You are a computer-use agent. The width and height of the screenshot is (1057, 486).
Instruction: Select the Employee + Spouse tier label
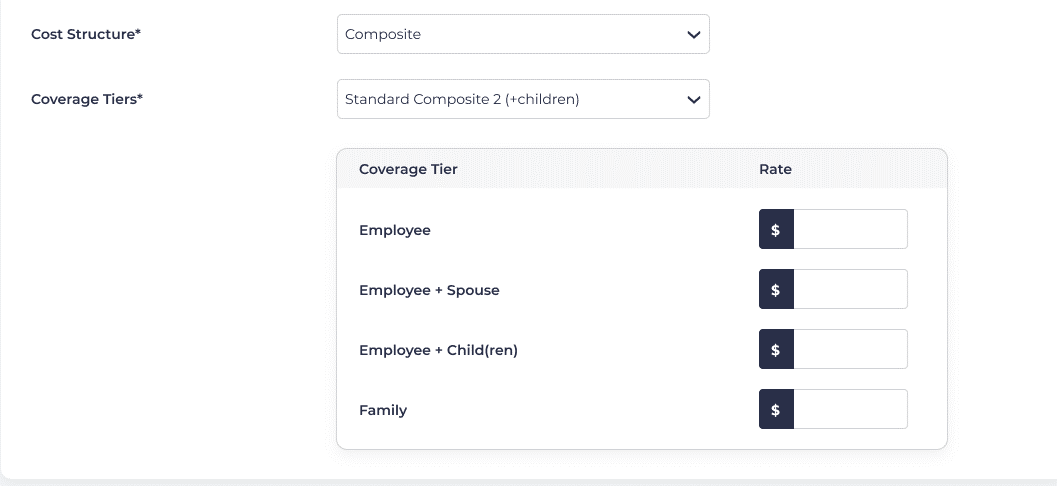(x=429, y=290)
